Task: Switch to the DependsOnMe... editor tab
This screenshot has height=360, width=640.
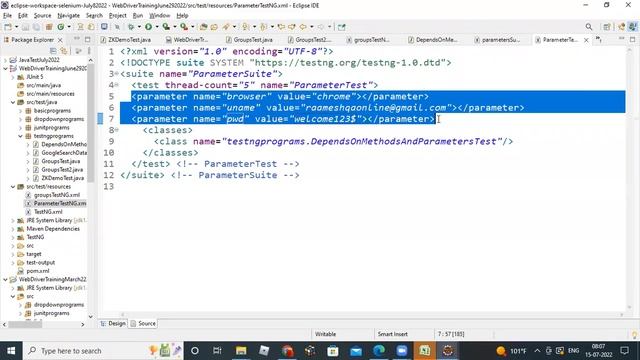Action: coord(433,40)
